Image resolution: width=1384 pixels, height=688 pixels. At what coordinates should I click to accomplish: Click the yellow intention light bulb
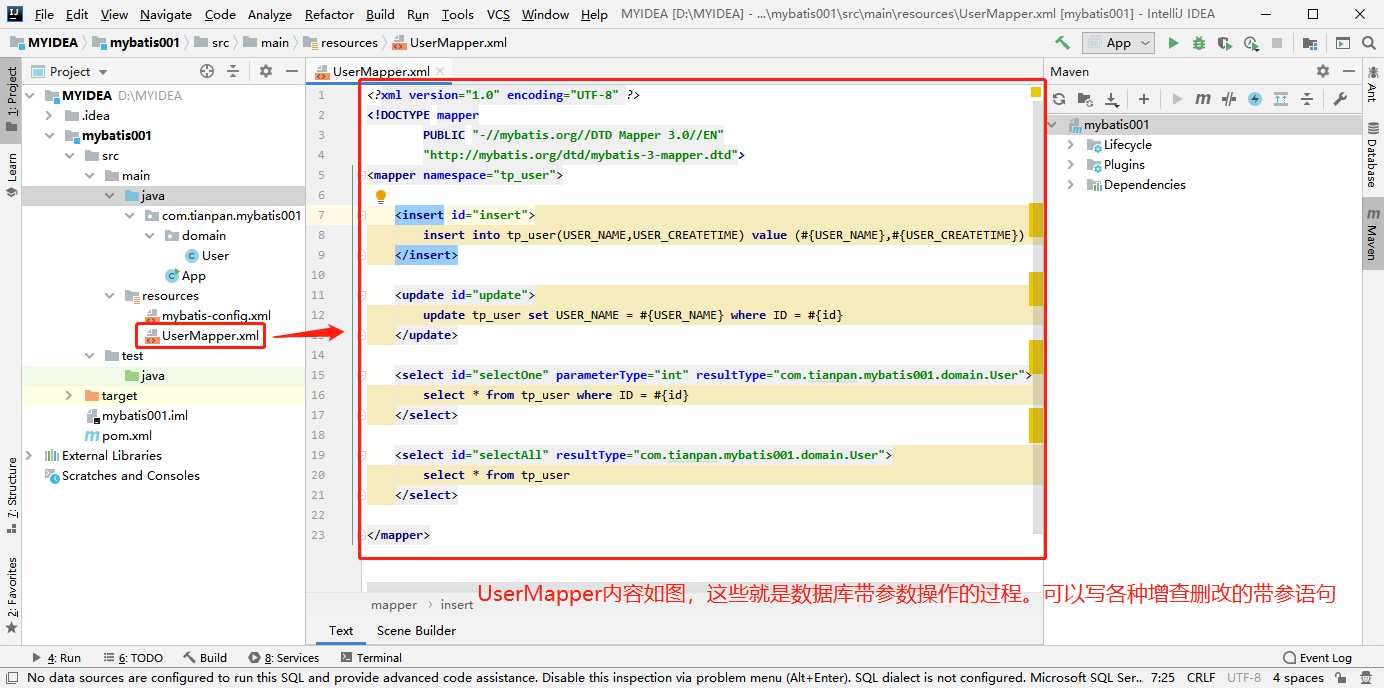380,196
